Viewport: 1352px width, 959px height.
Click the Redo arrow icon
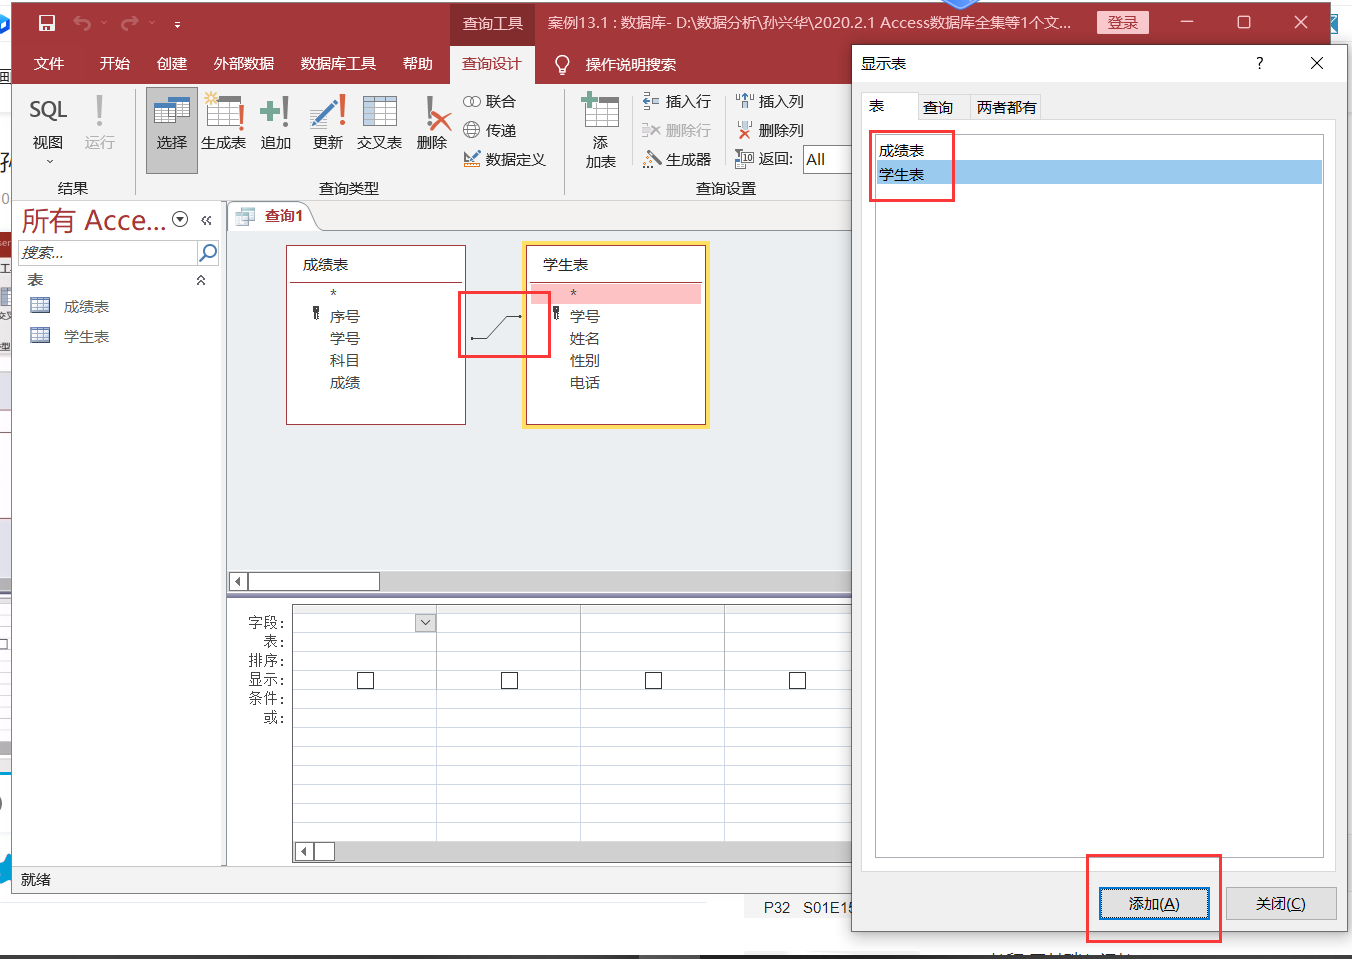(x=129, y=23)
